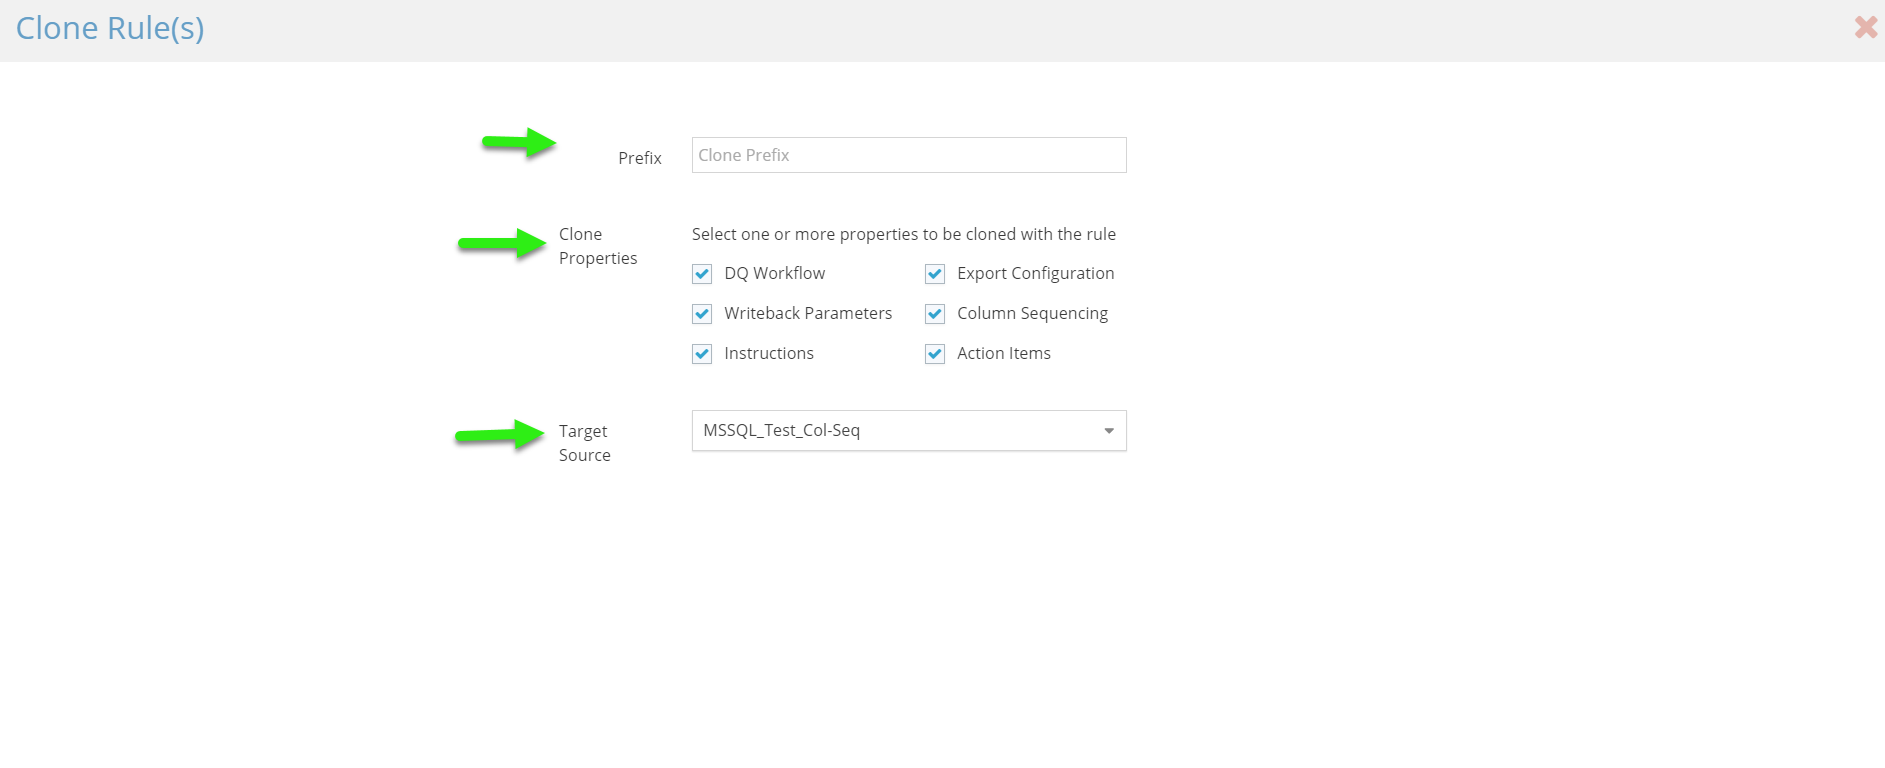Click the DQ Workflow label text

[775, 273]
